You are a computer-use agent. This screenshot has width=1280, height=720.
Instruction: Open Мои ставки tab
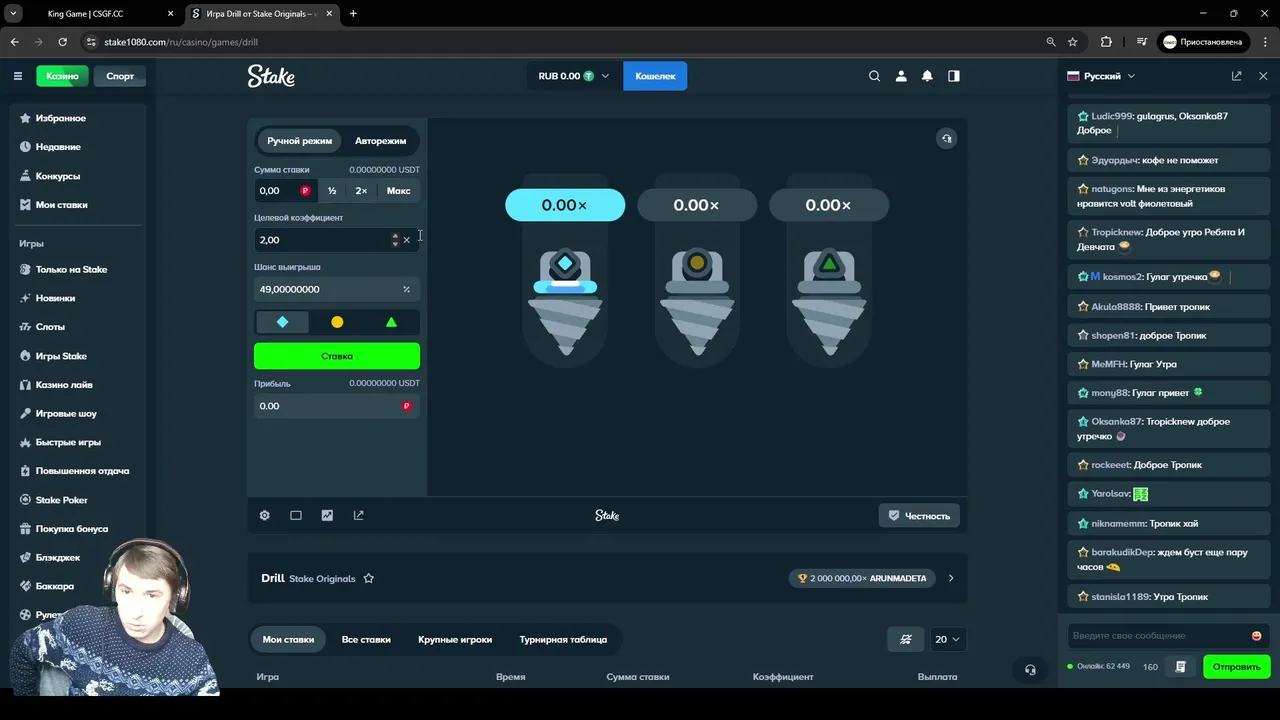pos(288,639)
